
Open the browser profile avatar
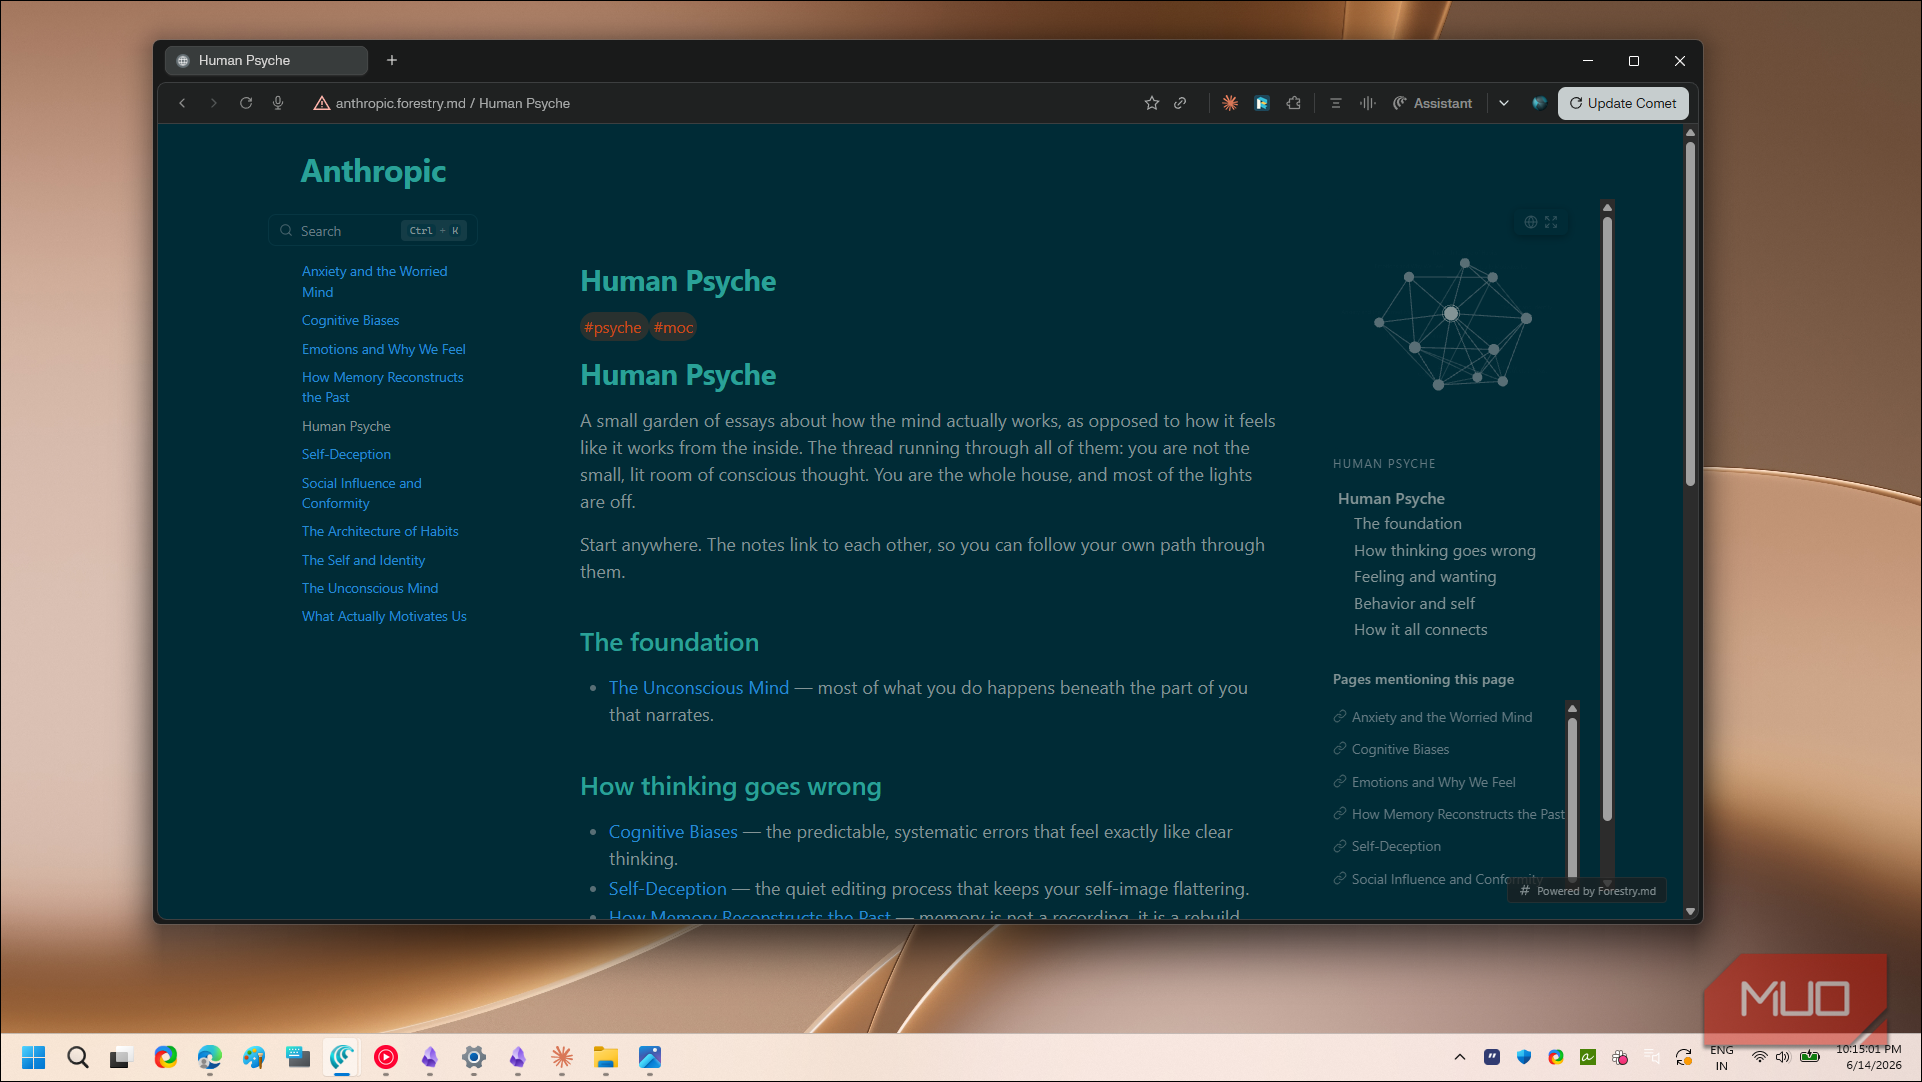pyautogui.click(x=1539, y=103)
